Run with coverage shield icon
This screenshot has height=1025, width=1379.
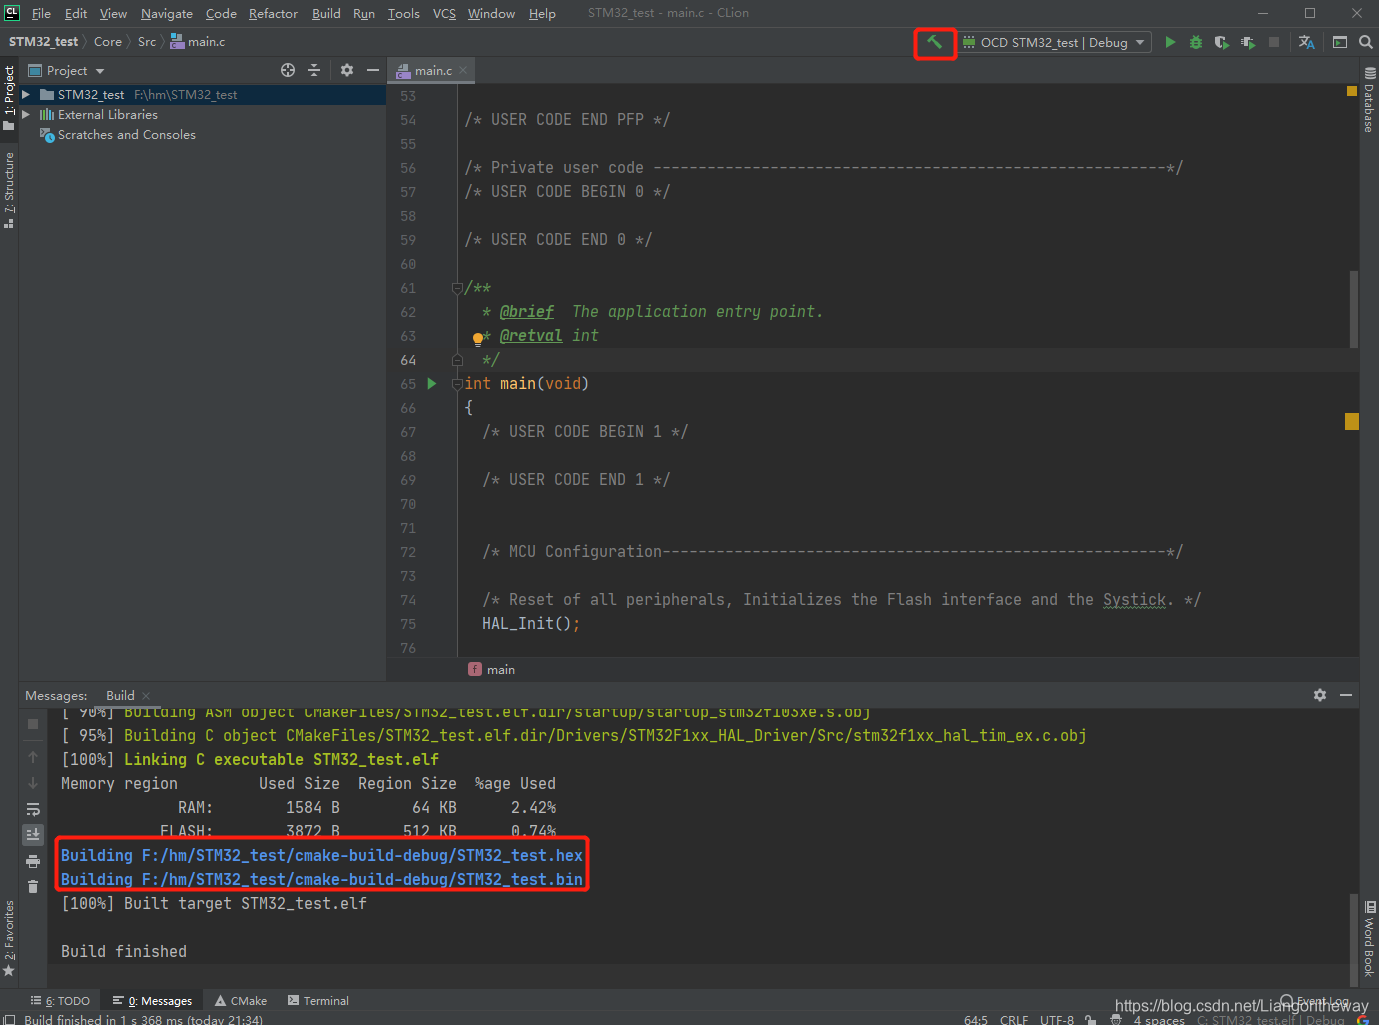click(x=1221, y=42)
